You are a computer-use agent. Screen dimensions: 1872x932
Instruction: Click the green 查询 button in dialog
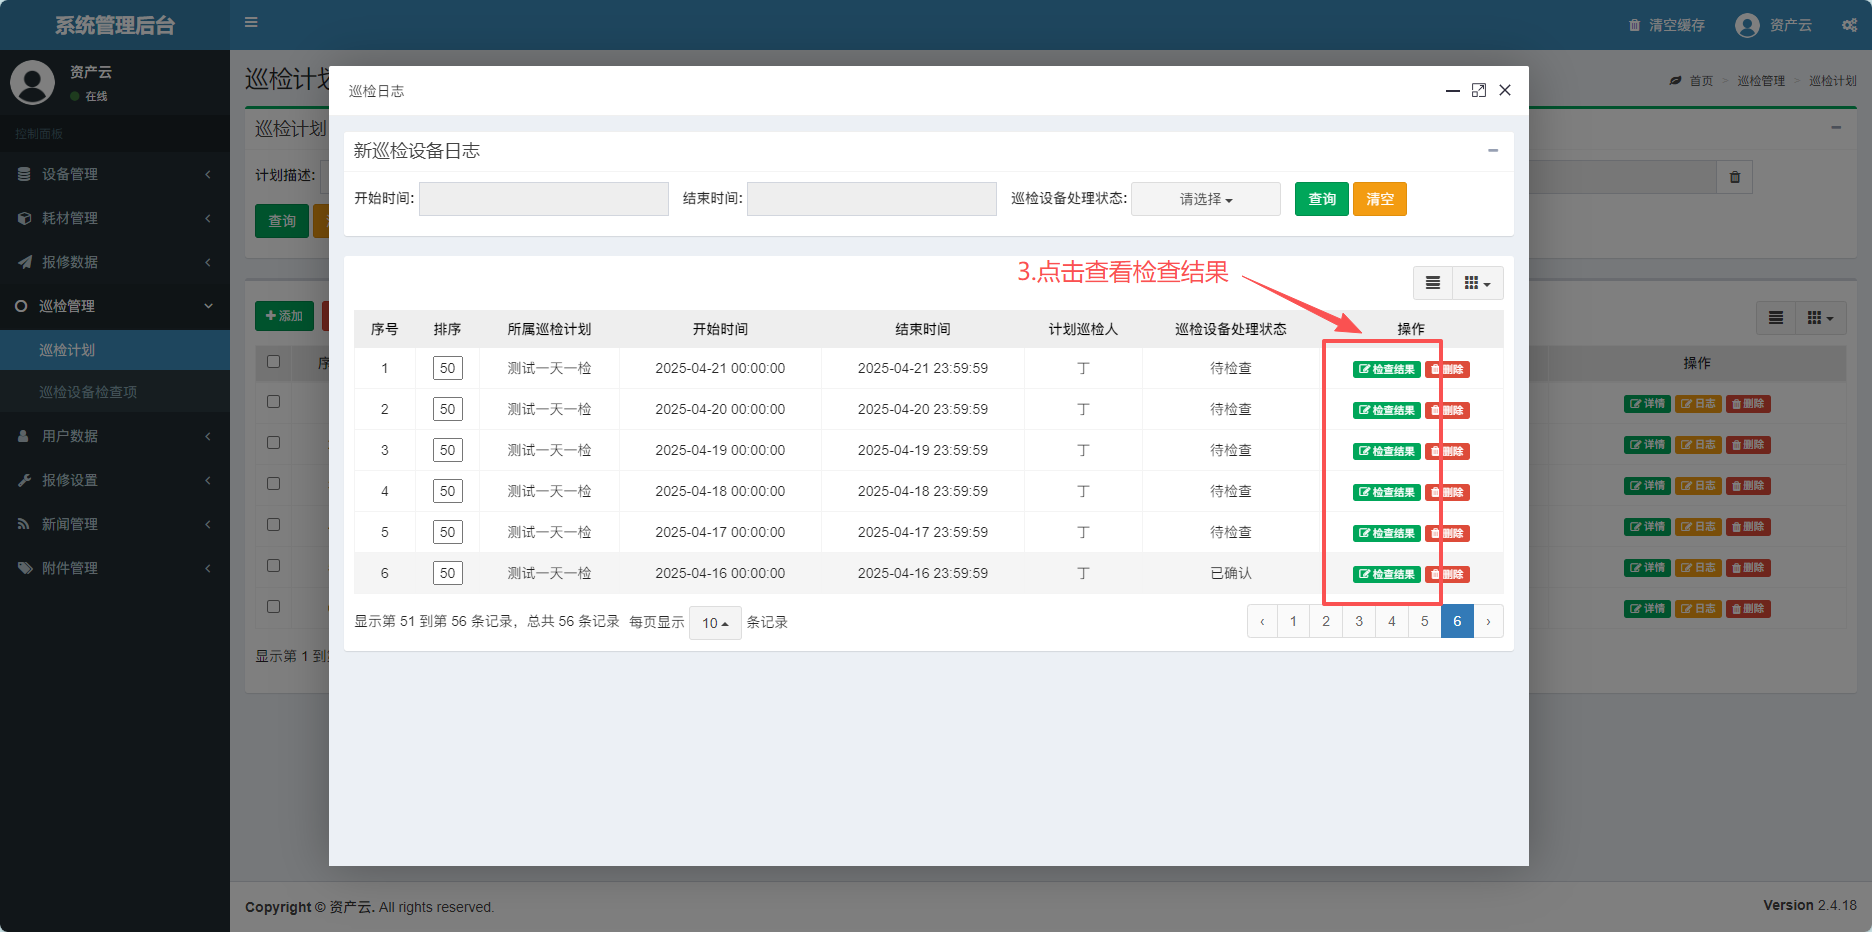1321,199
